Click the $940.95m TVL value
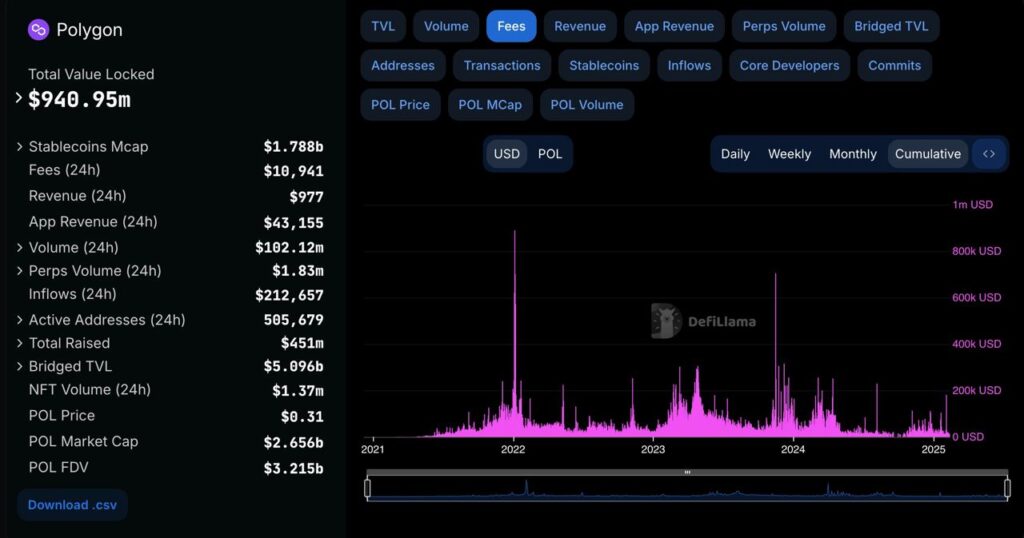Viewport: 1024px width, 538px height. pyautogui.click(x=79, y=99)
